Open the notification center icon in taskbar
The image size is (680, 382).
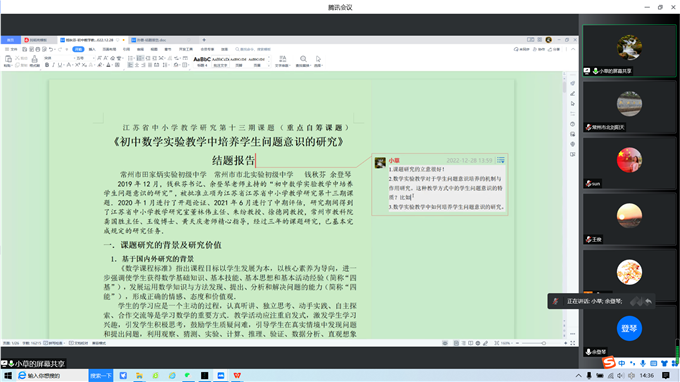[x=666, y=375]
